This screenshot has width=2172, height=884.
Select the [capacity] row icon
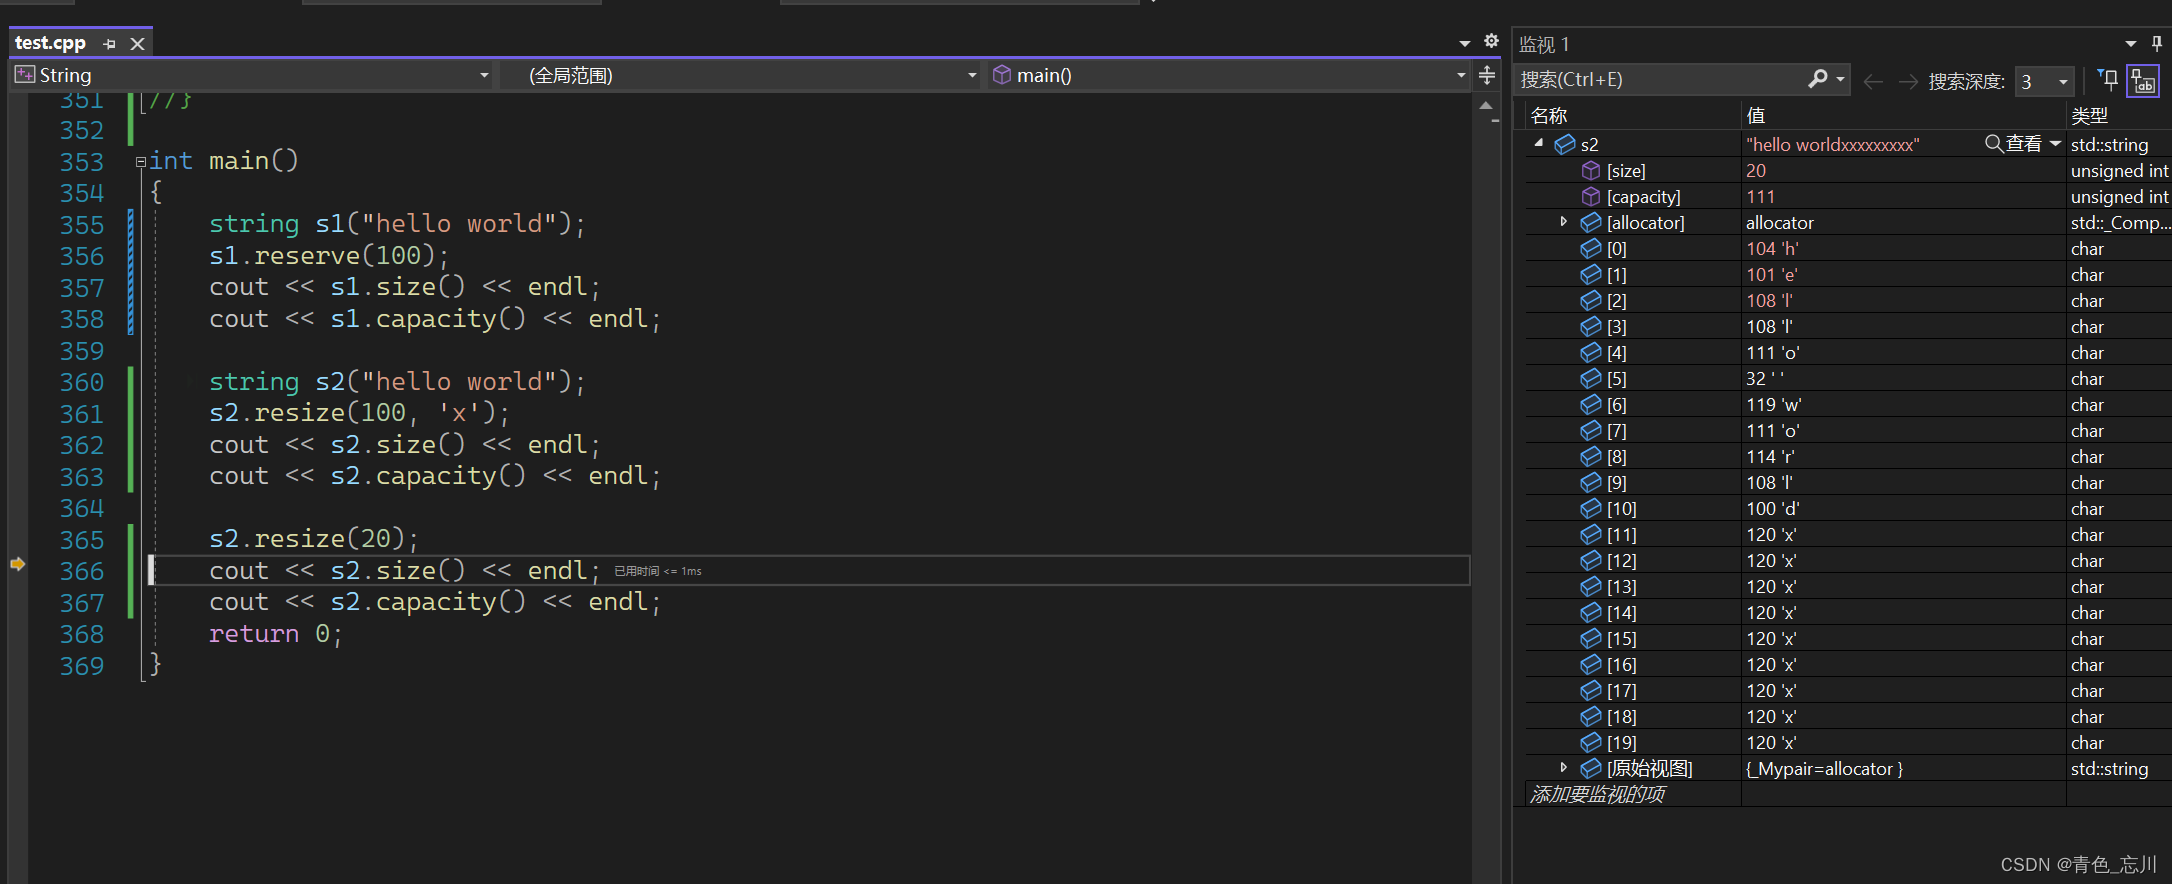point(1590,197)
